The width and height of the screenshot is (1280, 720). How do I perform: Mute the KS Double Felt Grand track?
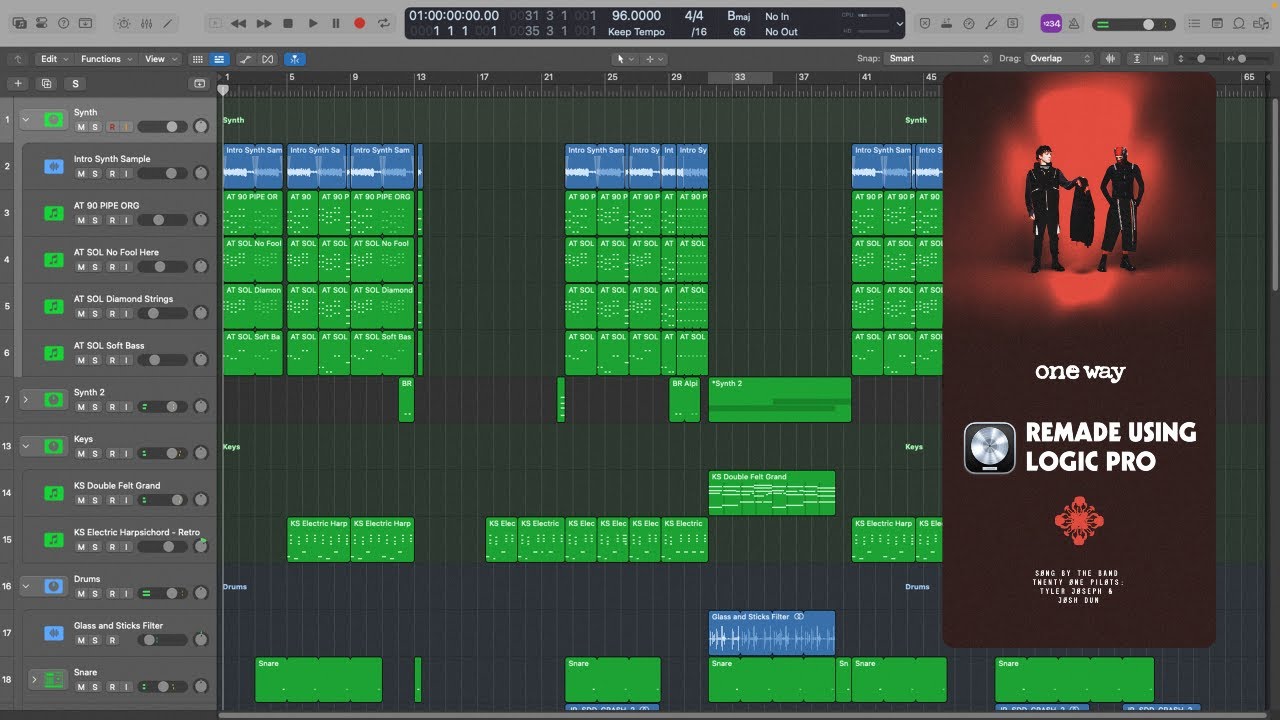81,500
